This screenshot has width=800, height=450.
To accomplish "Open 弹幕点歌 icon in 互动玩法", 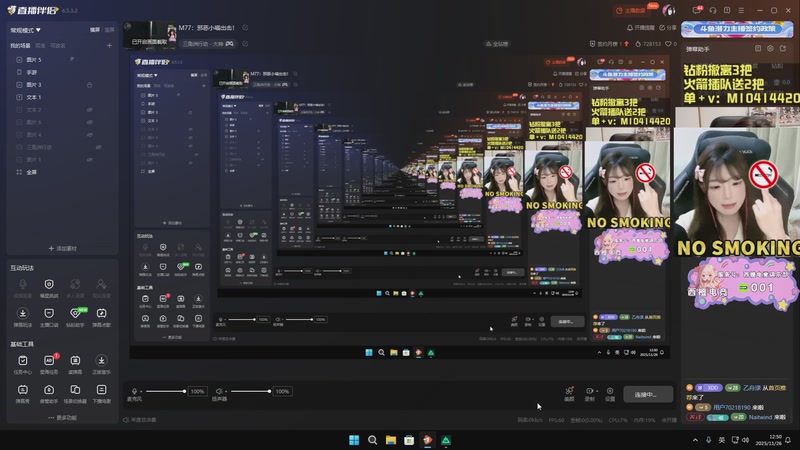I will point(102,313).
